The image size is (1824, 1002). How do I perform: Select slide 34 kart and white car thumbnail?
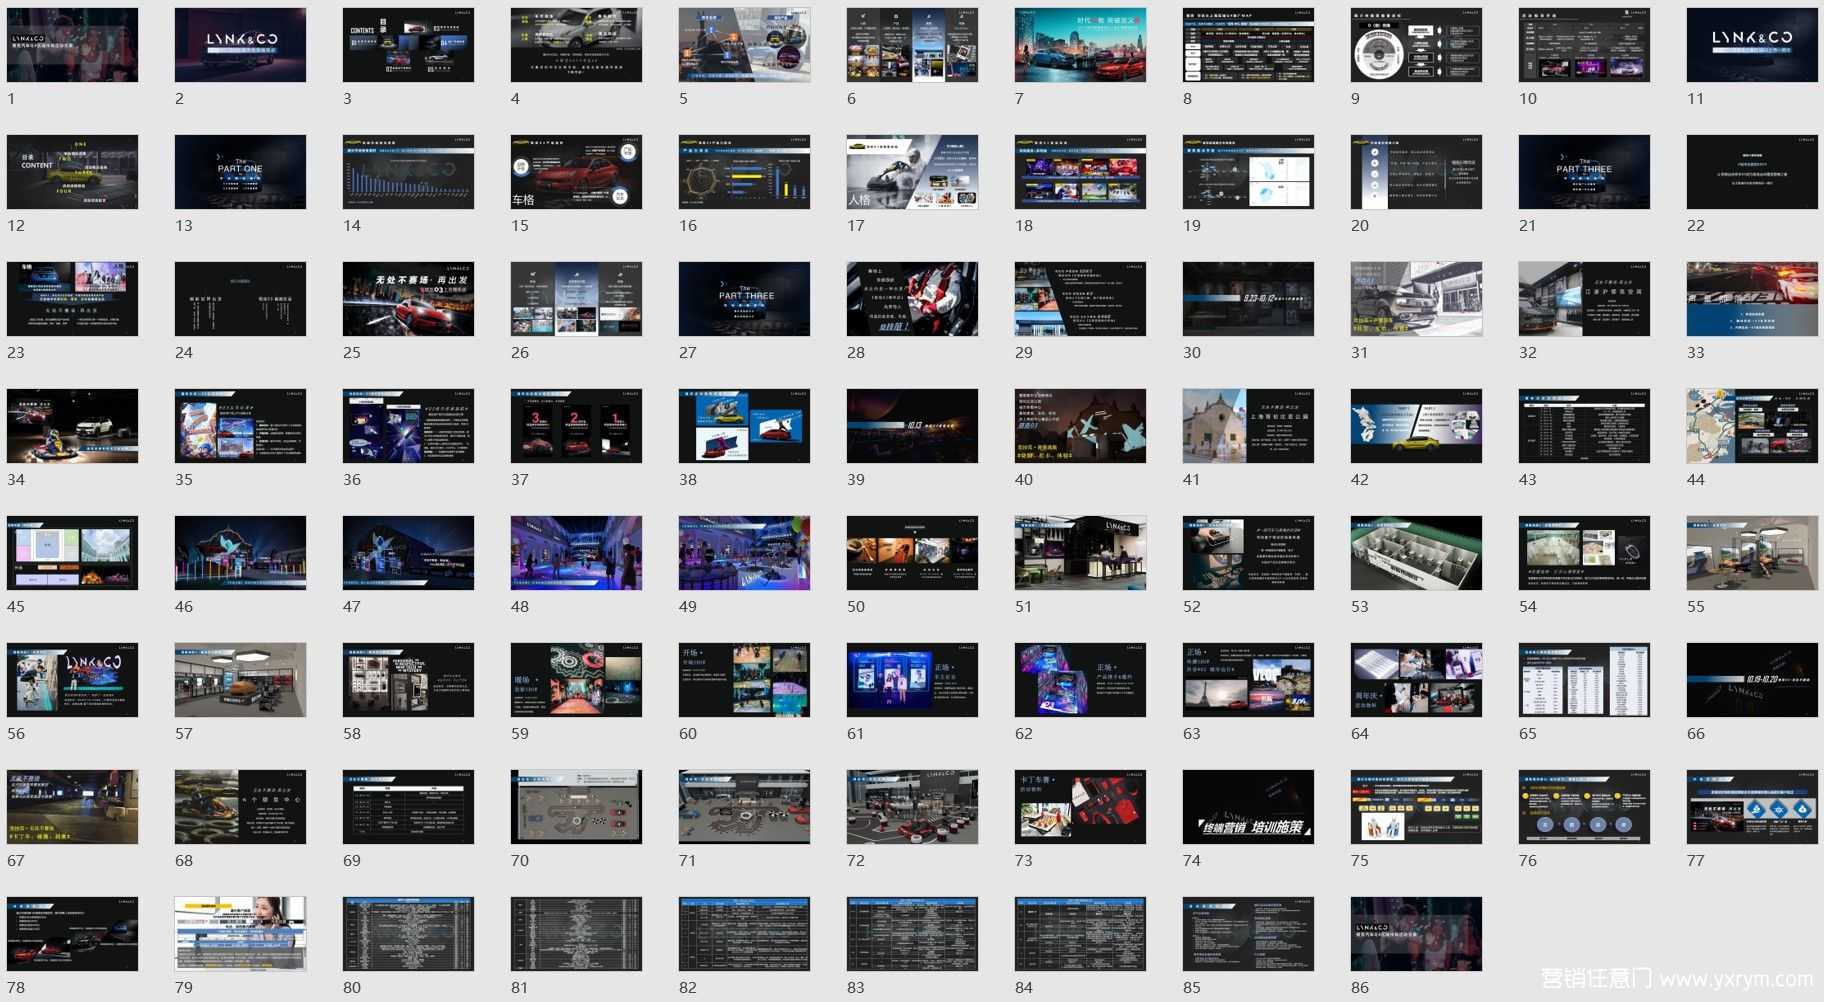72,426
